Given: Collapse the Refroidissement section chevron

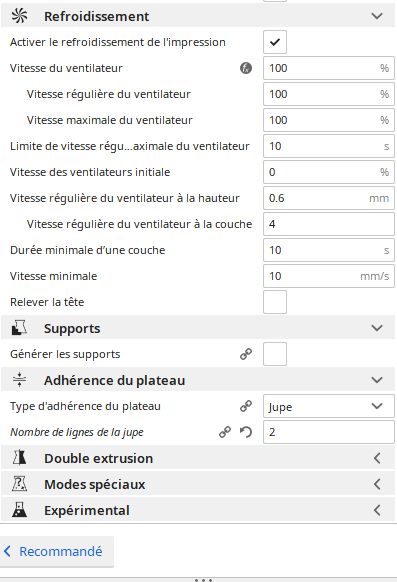Looking at the screenshot, I should pyautogui.click(x=377, y=16).
